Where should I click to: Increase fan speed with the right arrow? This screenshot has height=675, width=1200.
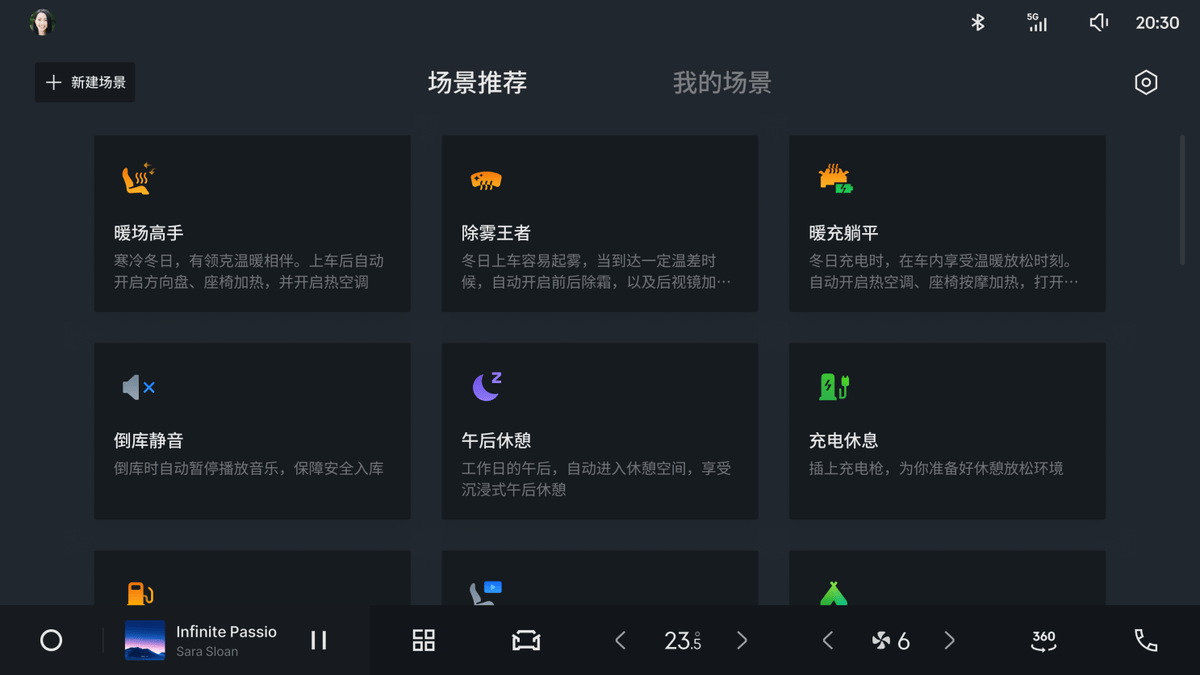click(948, 641)
